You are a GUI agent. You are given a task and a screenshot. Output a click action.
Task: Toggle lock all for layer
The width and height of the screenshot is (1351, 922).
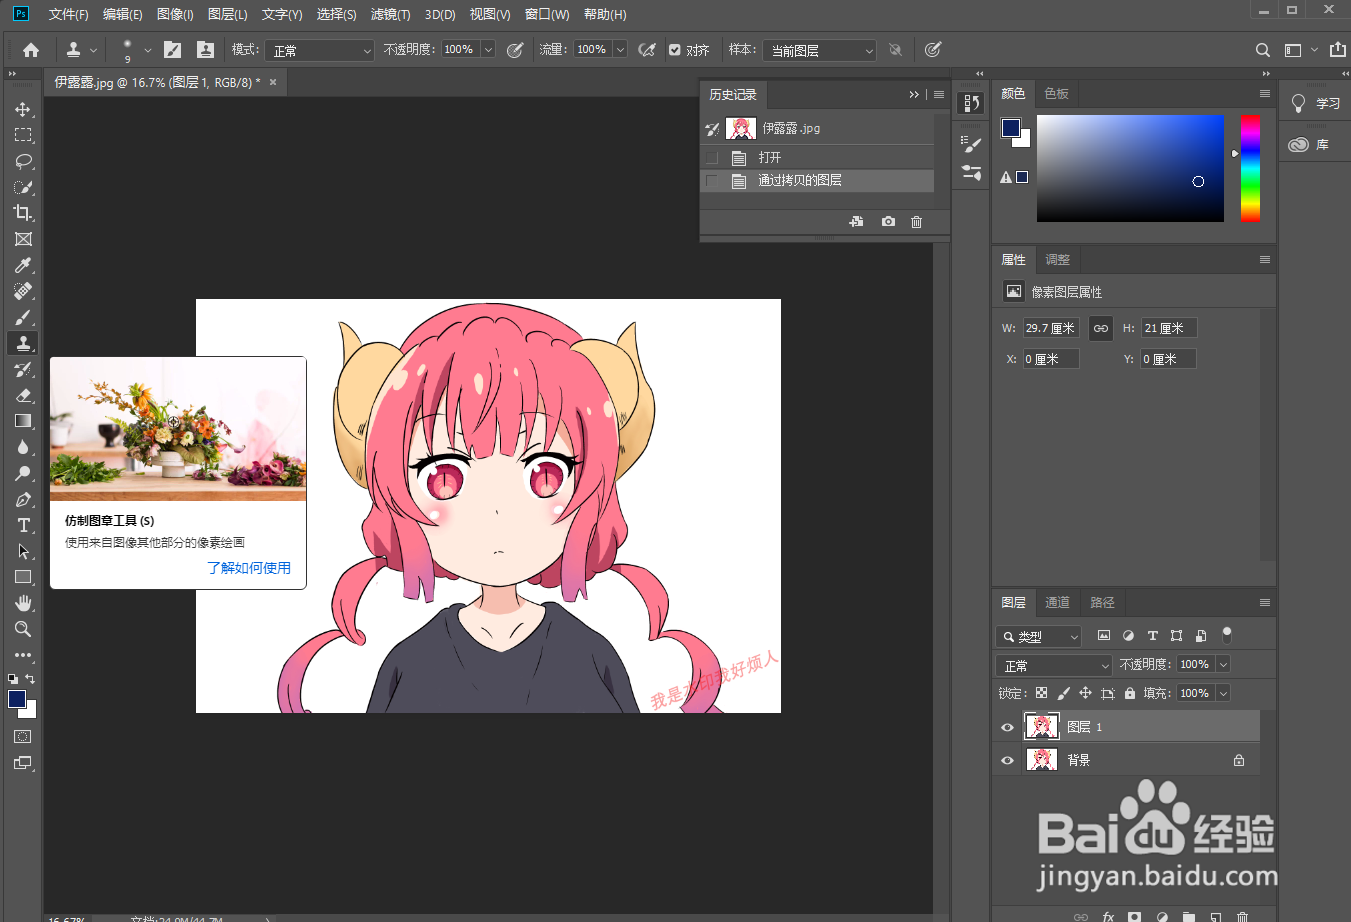(1130, 693)
